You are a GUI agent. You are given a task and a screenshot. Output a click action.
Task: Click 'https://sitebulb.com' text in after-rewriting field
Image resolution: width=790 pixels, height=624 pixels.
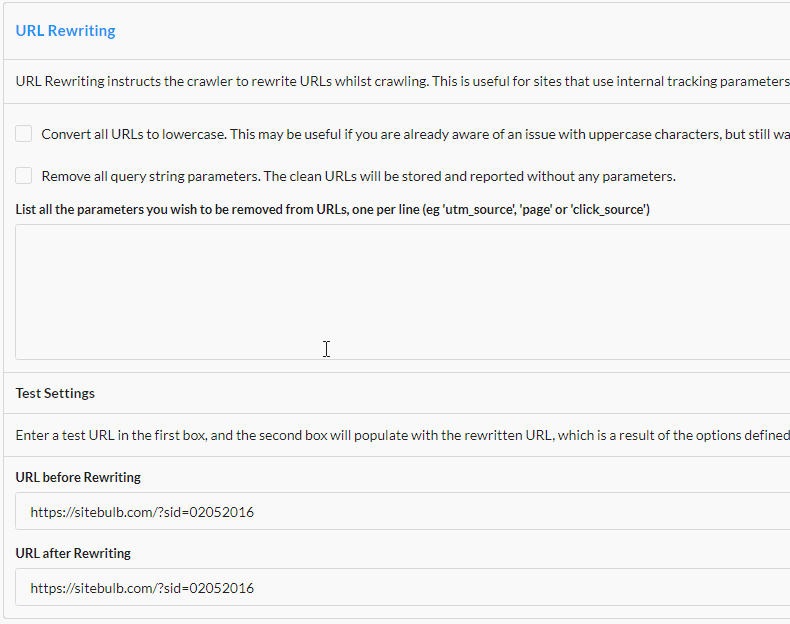pos(92,588)
